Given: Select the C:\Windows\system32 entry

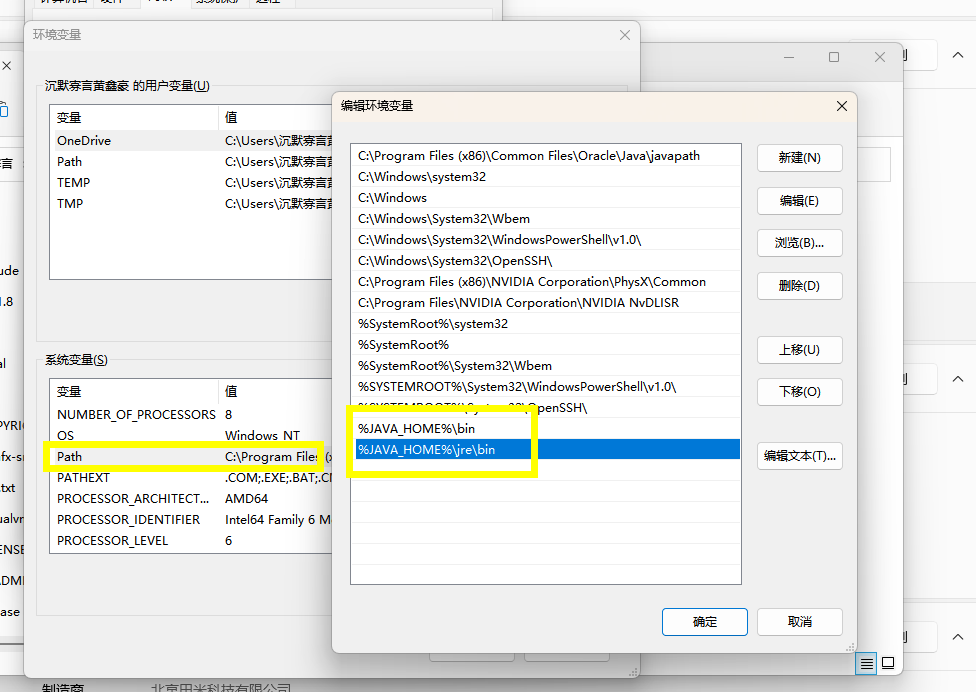Looking at the screenshot, I should 545,177.
